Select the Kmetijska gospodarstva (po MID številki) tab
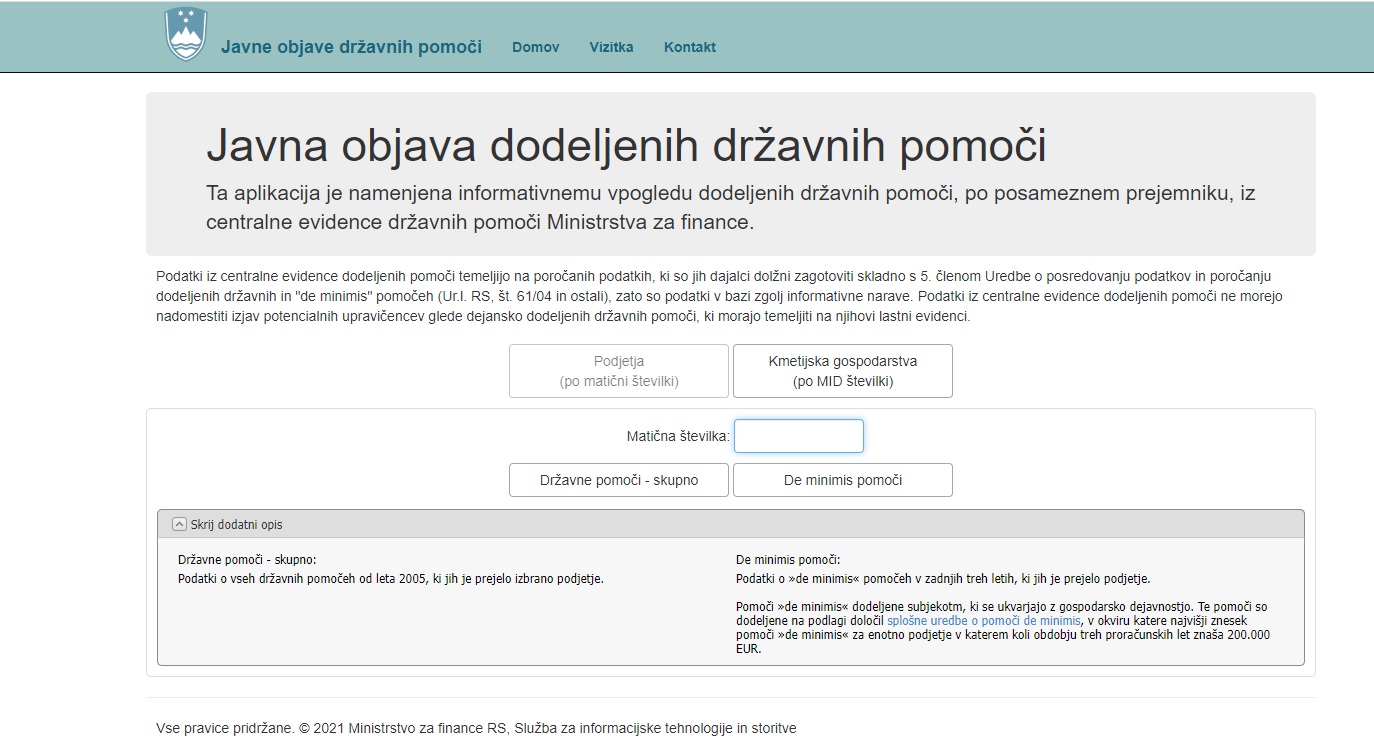Viewport: 1374px width, 739px height. coord(843,371)
